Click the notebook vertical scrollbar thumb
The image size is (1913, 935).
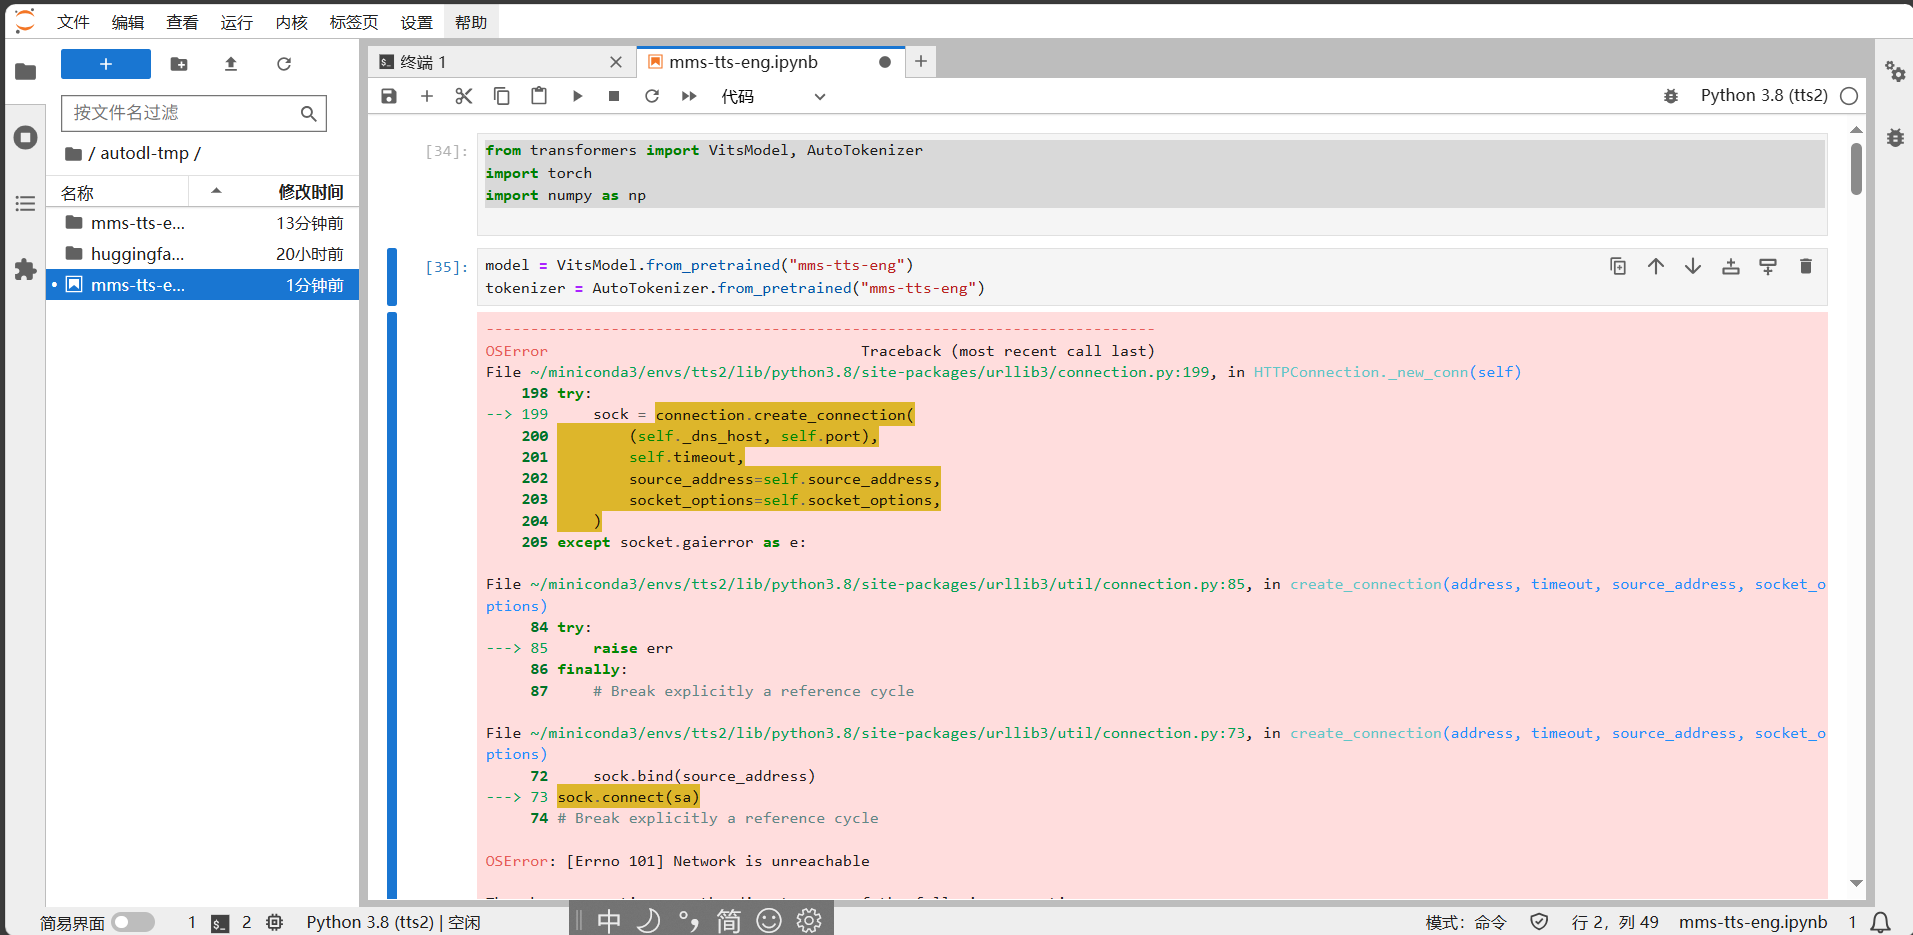(1856, 168)
